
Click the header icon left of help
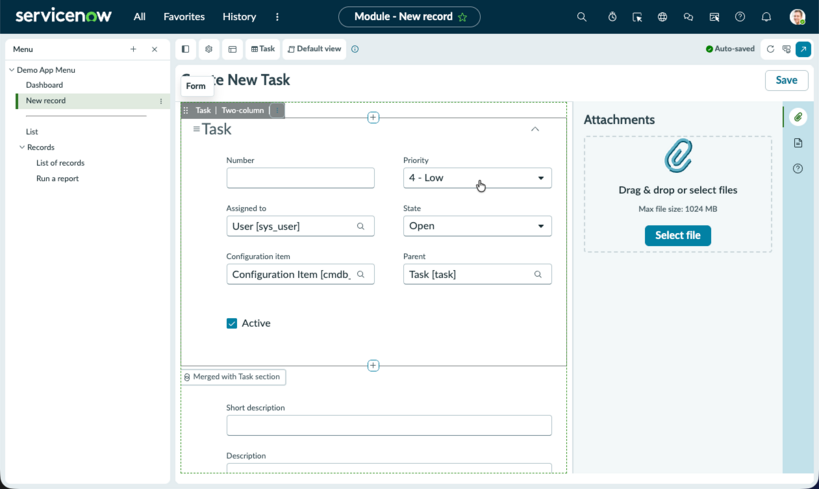(714, 17)
